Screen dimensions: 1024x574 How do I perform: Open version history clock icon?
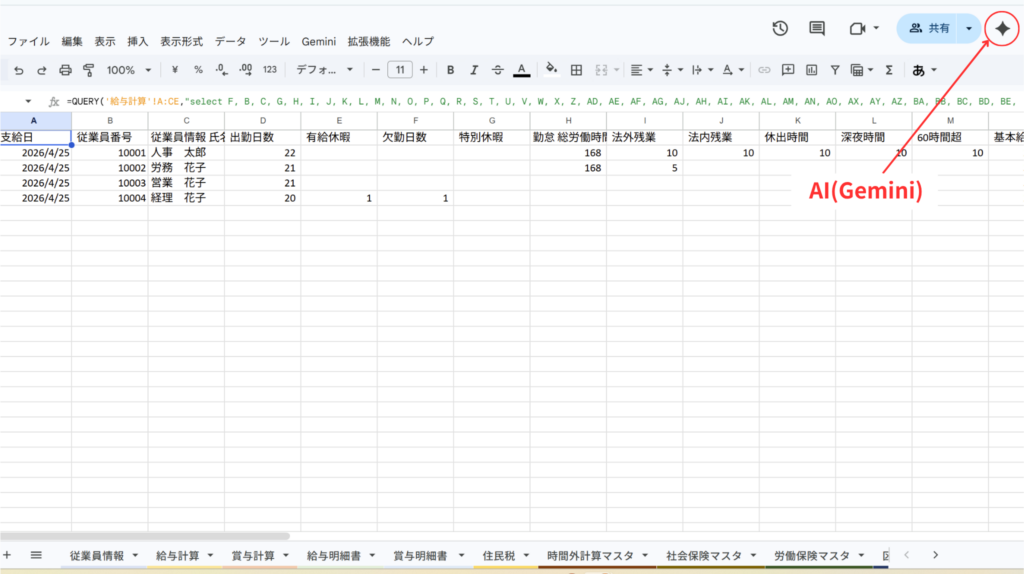tap(781, 29)
